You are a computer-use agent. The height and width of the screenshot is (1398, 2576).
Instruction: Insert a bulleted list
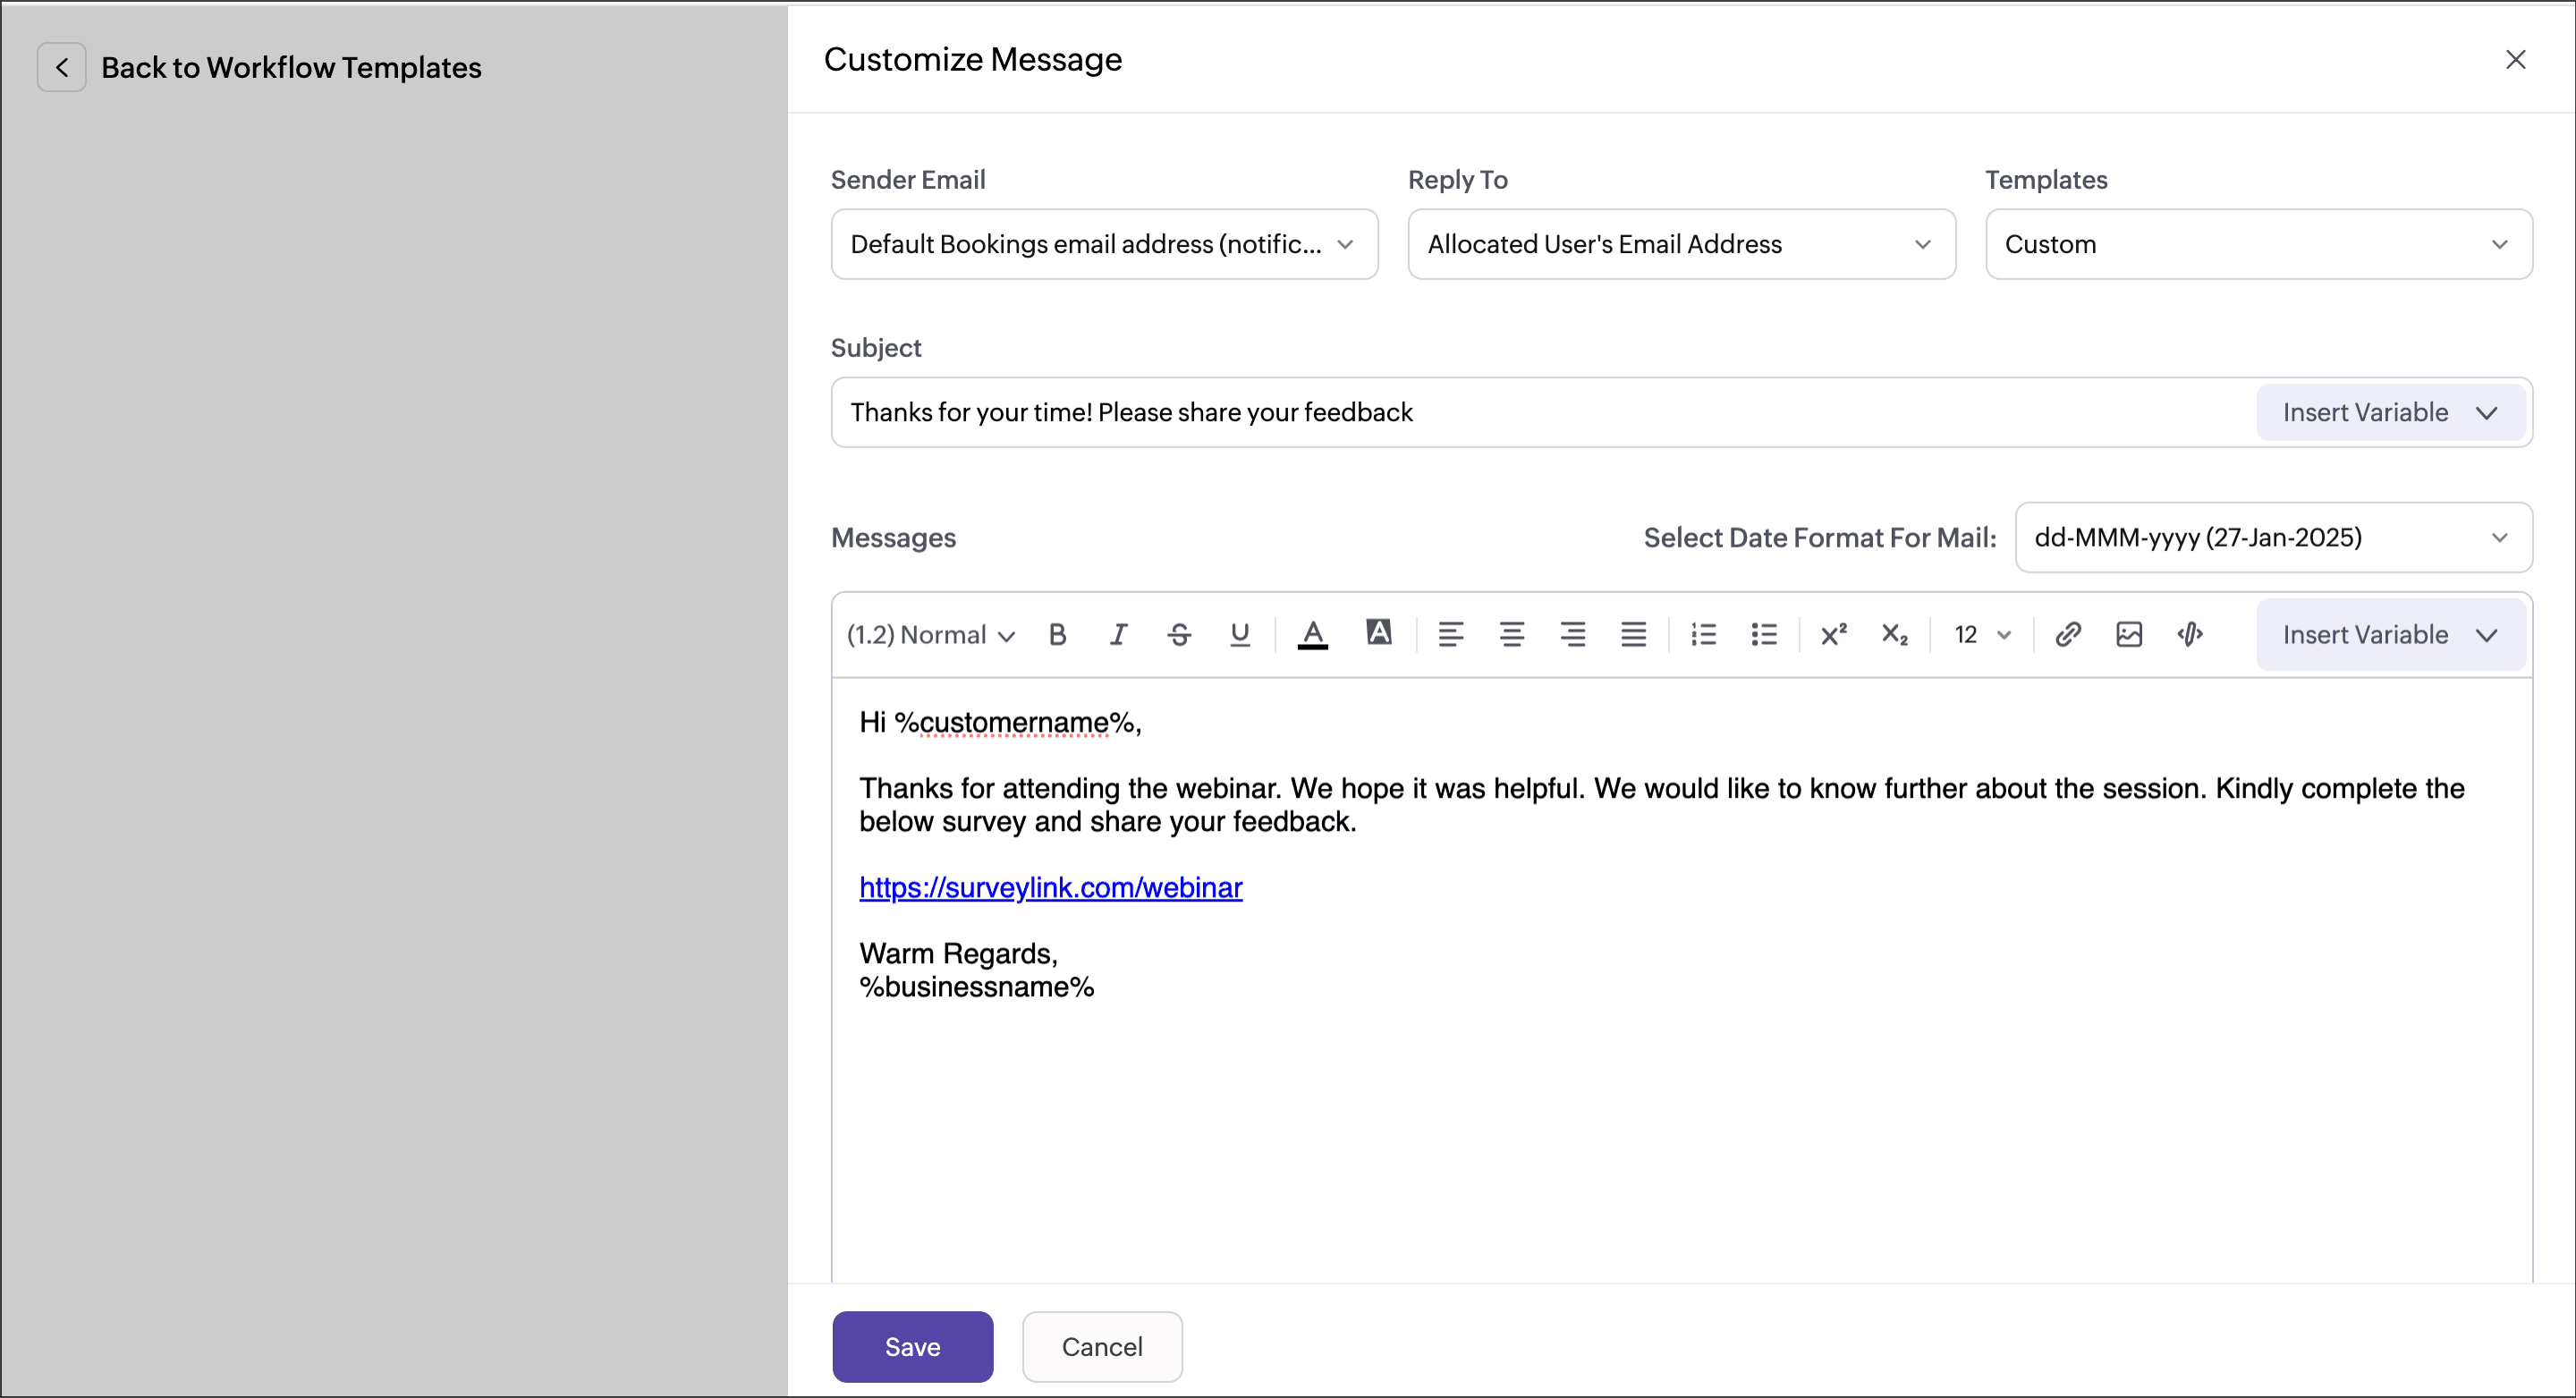click(x=1764, y=634)
